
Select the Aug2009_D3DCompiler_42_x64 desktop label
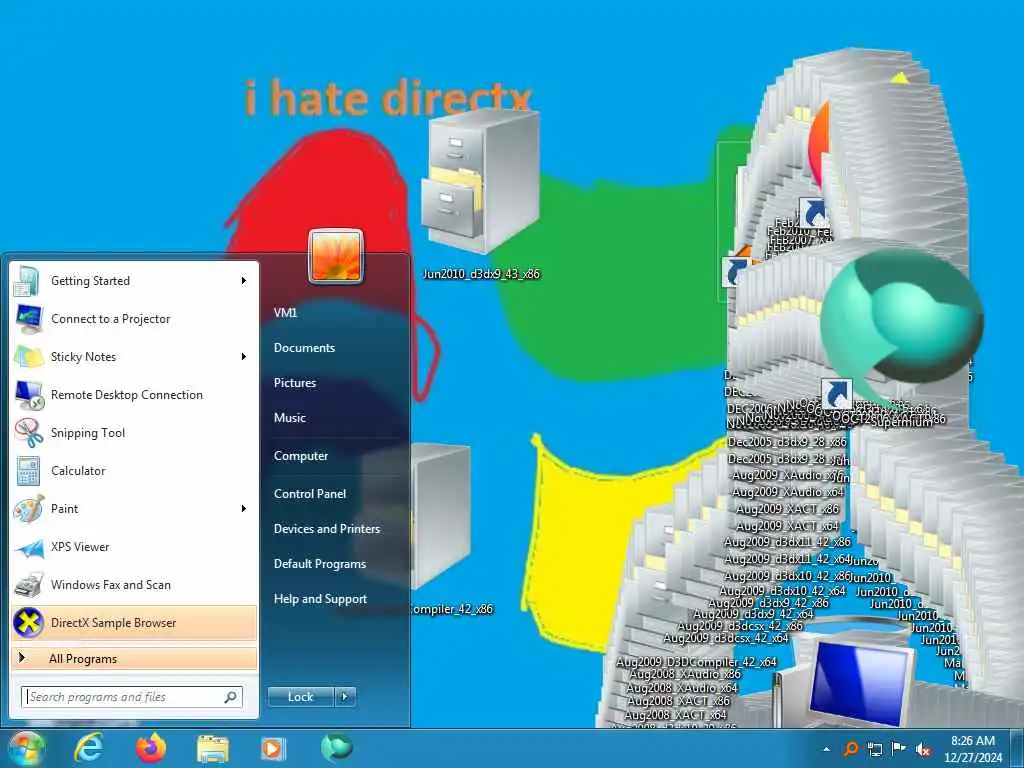point(696,662)
